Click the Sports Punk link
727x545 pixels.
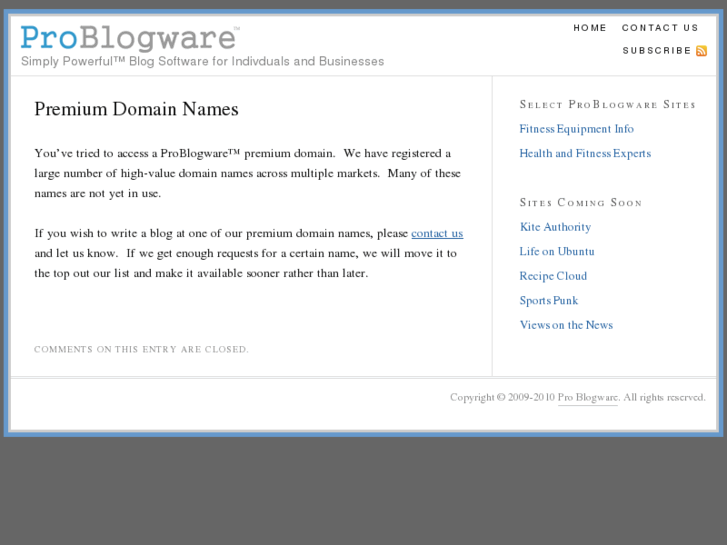(549, 301)
